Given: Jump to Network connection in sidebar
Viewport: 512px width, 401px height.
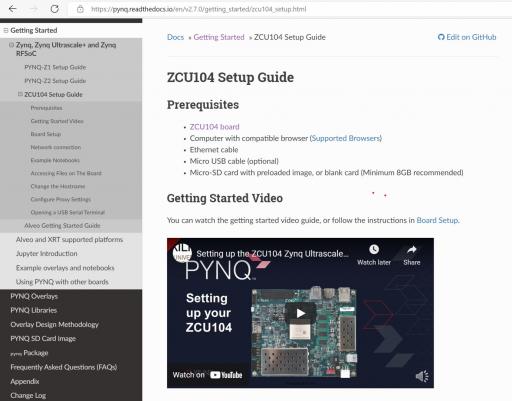Looking at the screenshot, I should (56, 147).
